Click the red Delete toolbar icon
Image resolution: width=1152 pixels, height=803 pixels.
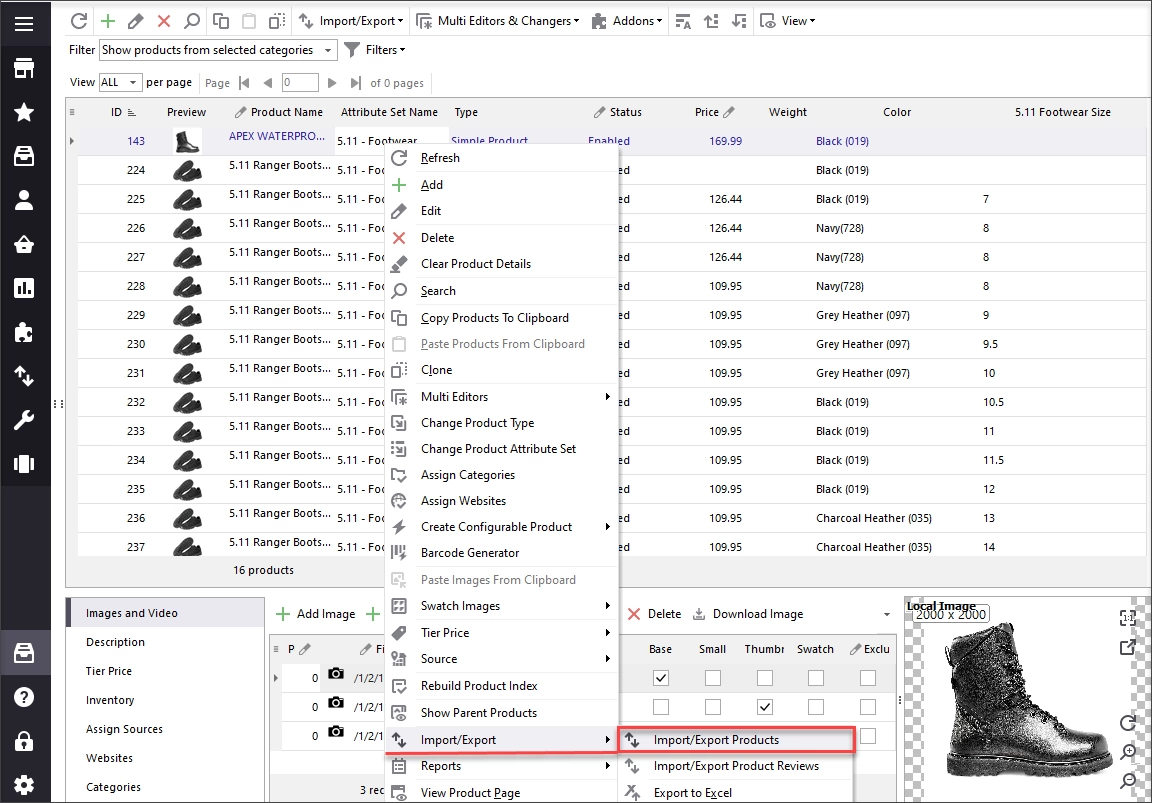[164, 21]
